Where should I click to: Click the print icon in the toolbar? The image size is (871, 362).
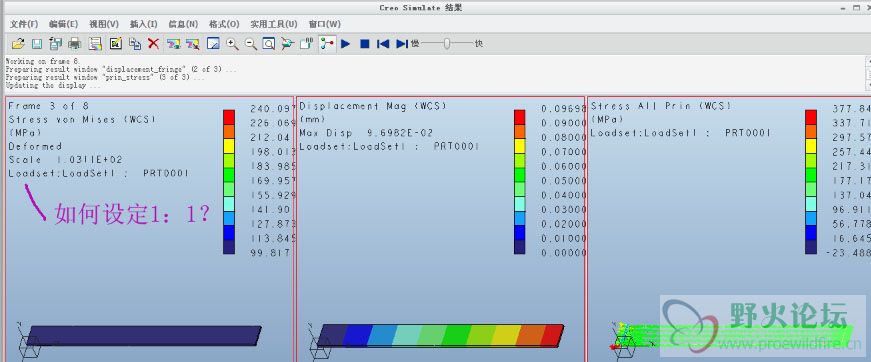[74, 43]
